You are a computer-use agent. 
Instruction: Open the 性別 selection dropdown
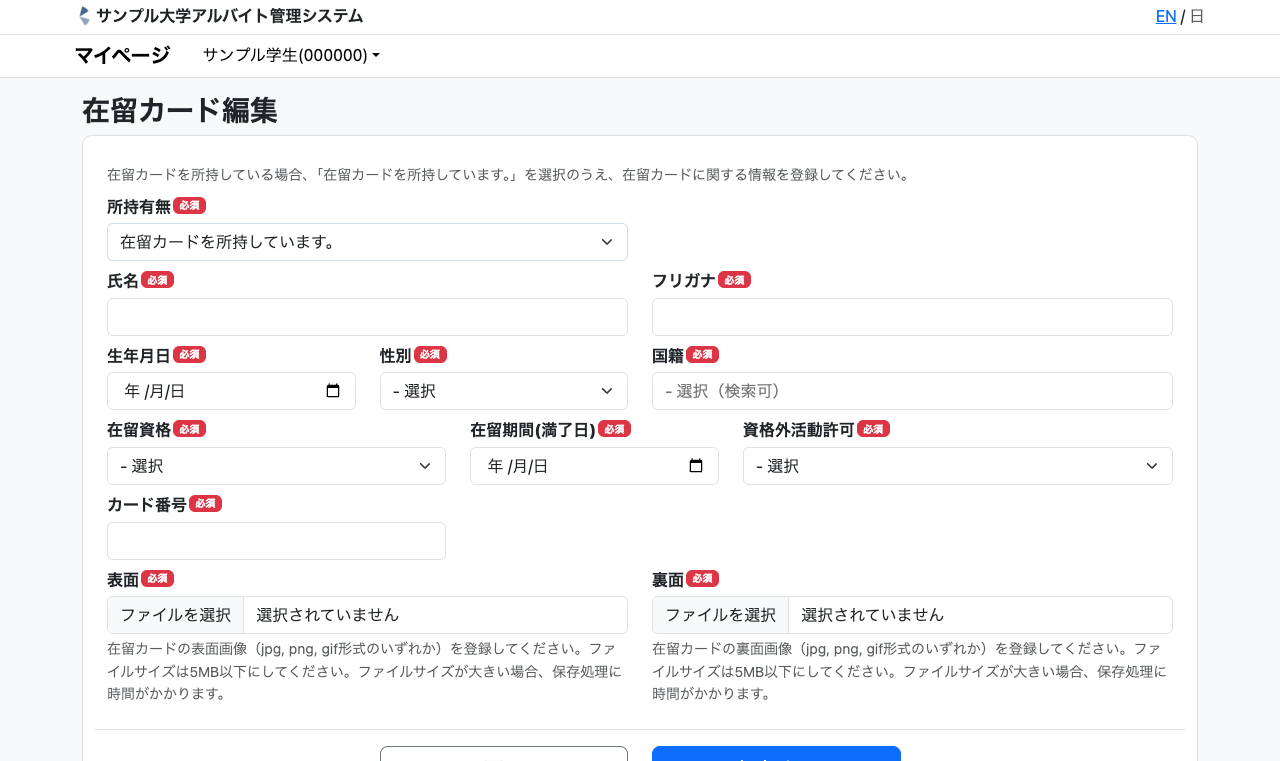503,391
